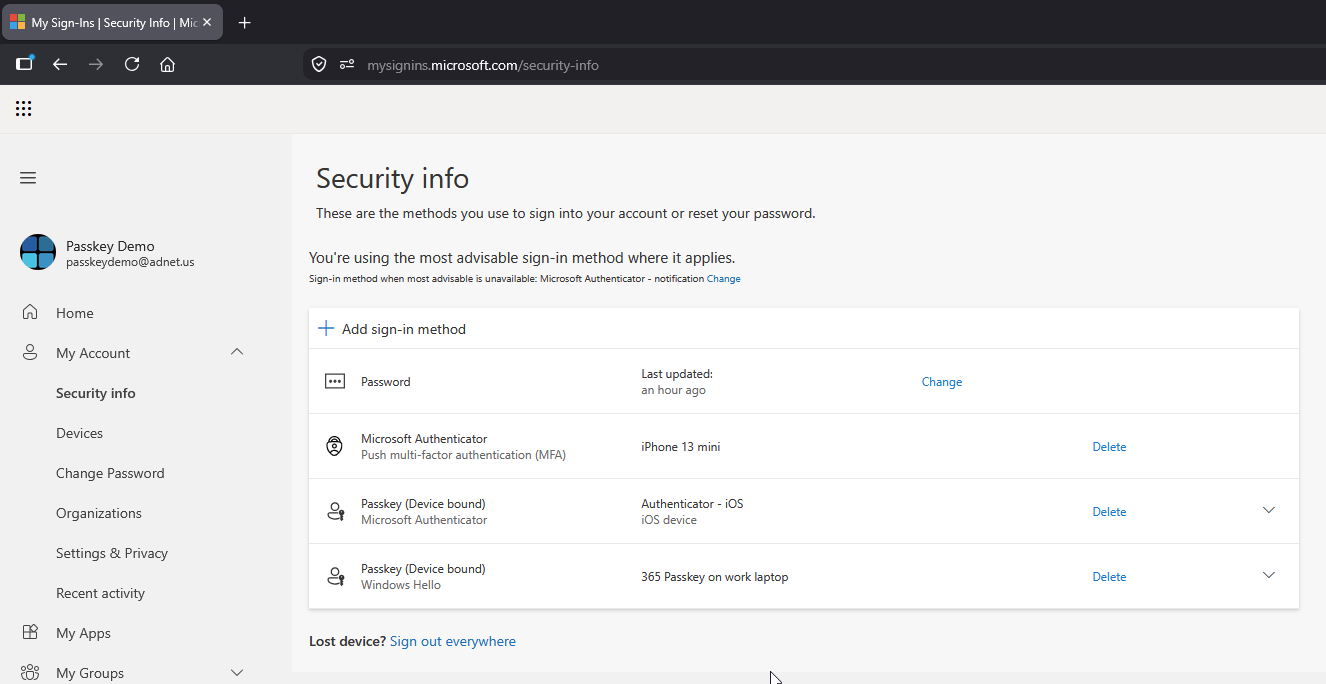Collapse the sidebar with hamburger icon

pos(28,178)
